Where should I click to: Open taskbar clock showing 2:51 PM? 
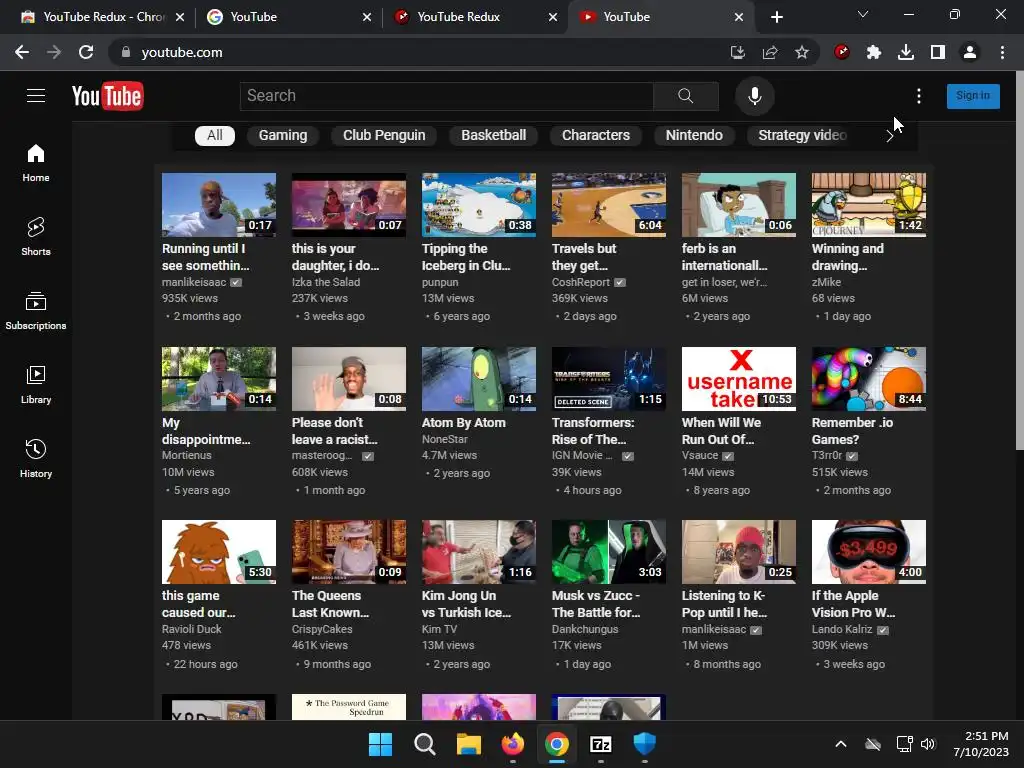[981, 744]
